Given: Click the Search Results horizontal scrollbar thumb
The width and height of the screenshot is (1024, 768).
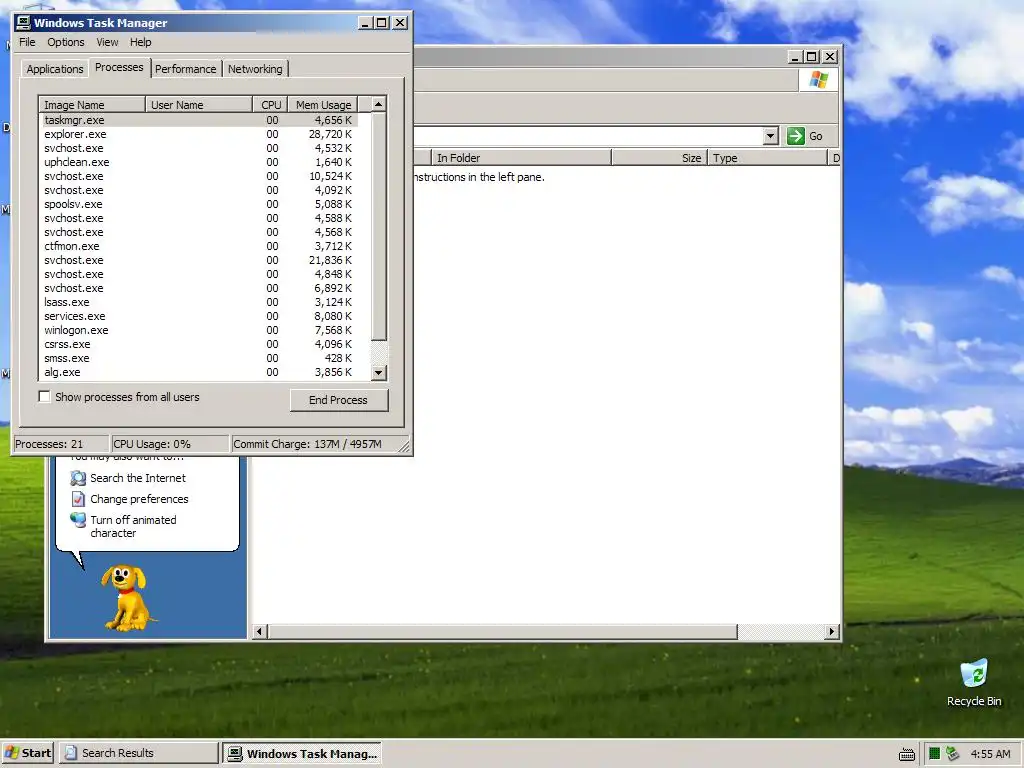Looking at the screenshot, I should click(x=502, y=632).
